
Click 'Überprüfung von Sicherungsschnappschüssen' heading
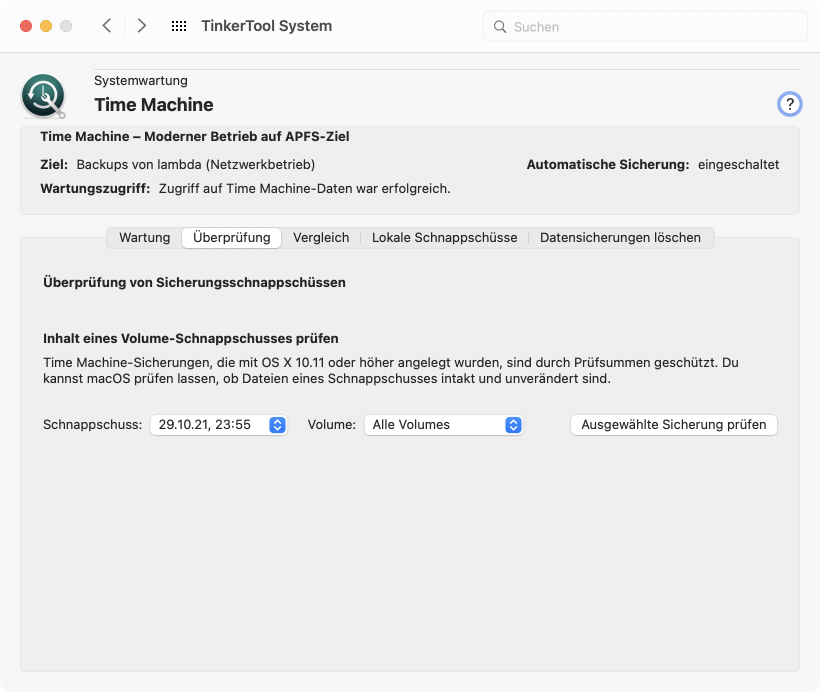[194, 282]
